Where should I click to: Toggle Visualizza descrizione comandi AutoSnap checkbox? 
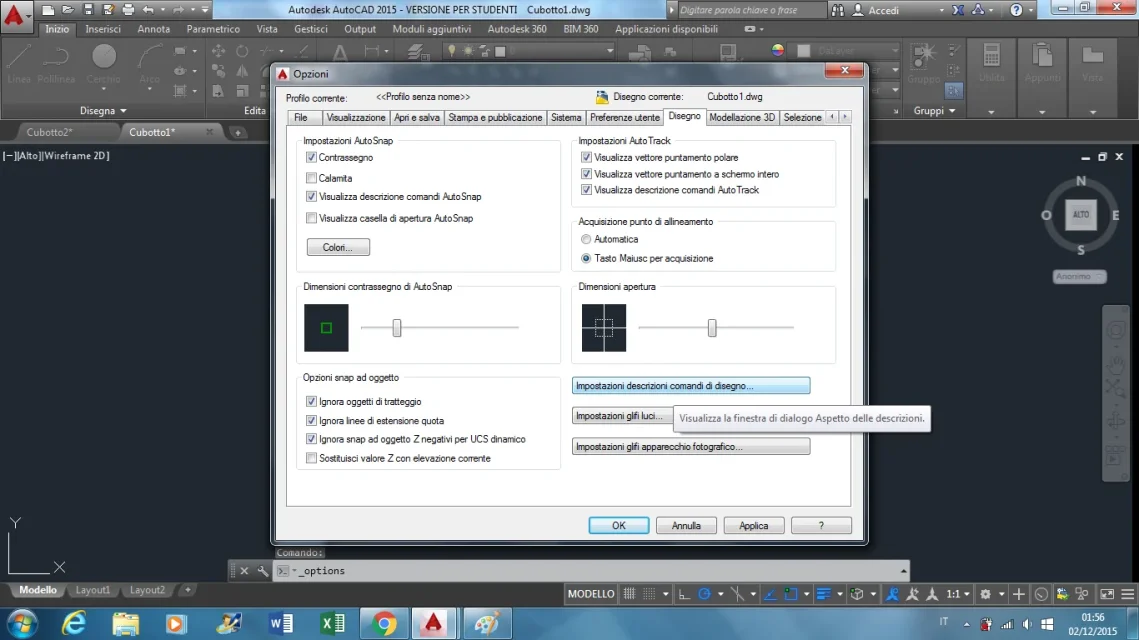(312, 197)
